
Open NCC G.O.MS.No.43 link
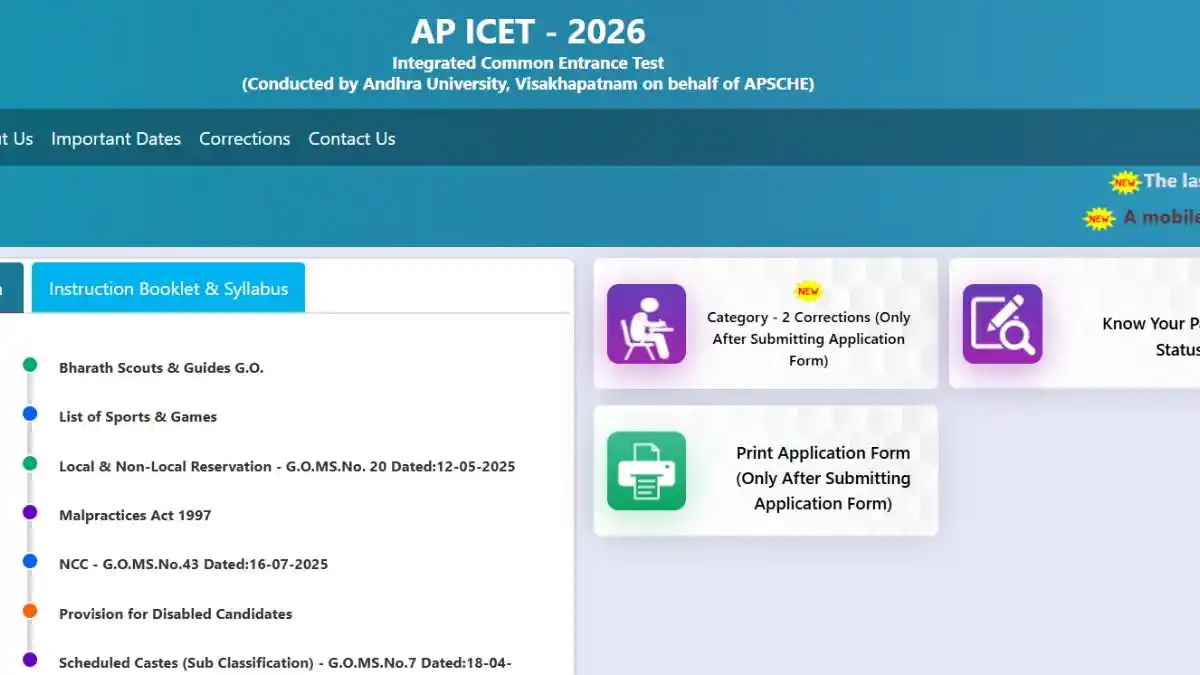tap(193, 564)
